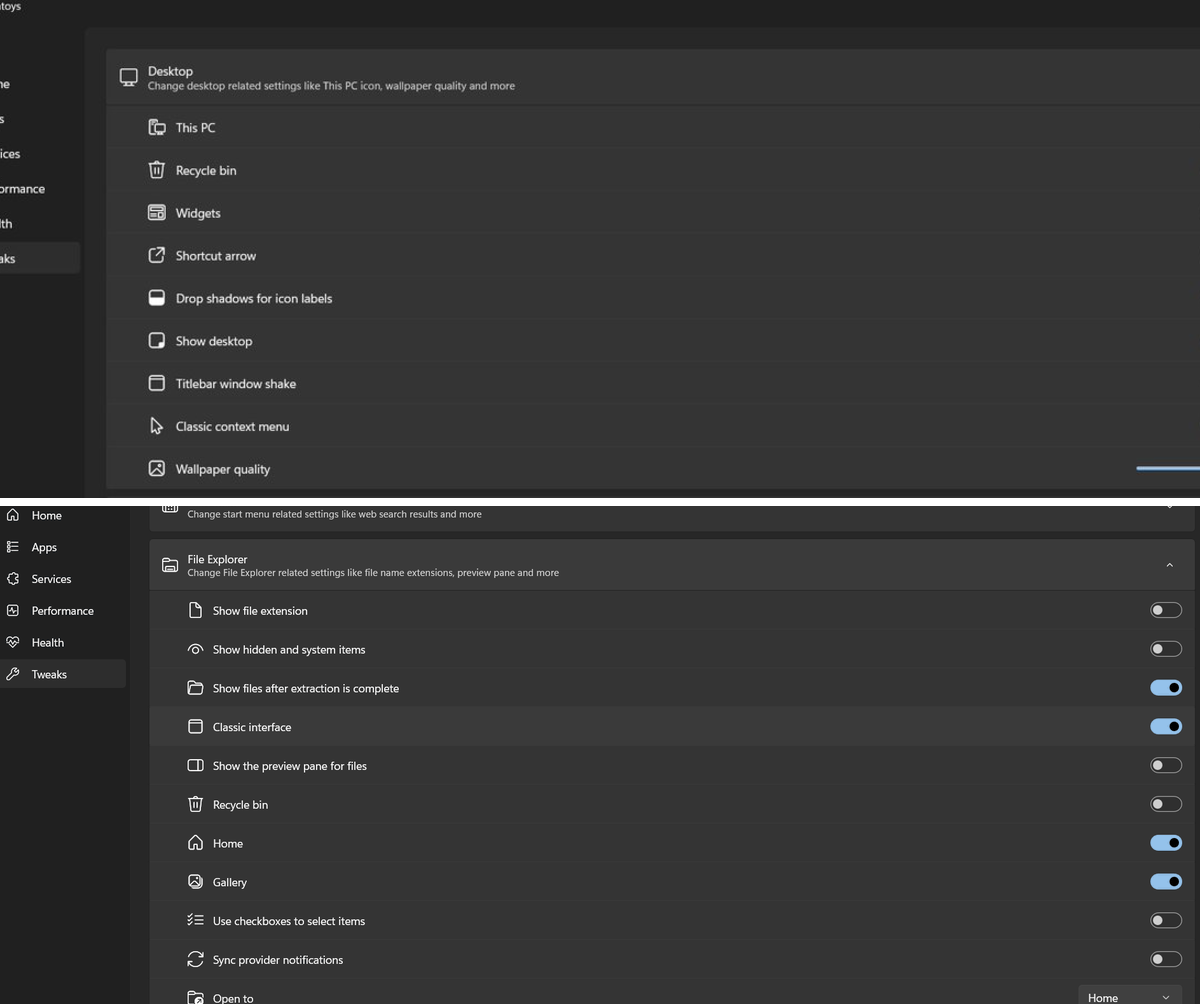Click the Show file extension document icon

coord(196,611)
